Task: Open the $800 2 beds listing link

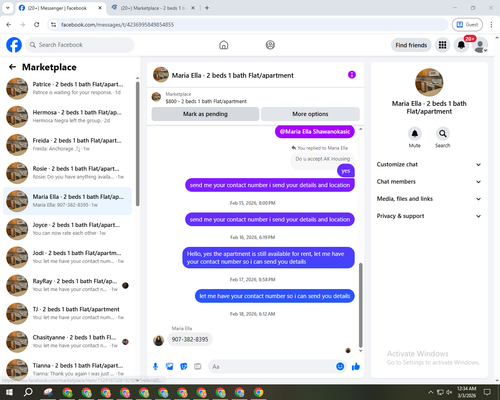Action: [x=206, y=101]
